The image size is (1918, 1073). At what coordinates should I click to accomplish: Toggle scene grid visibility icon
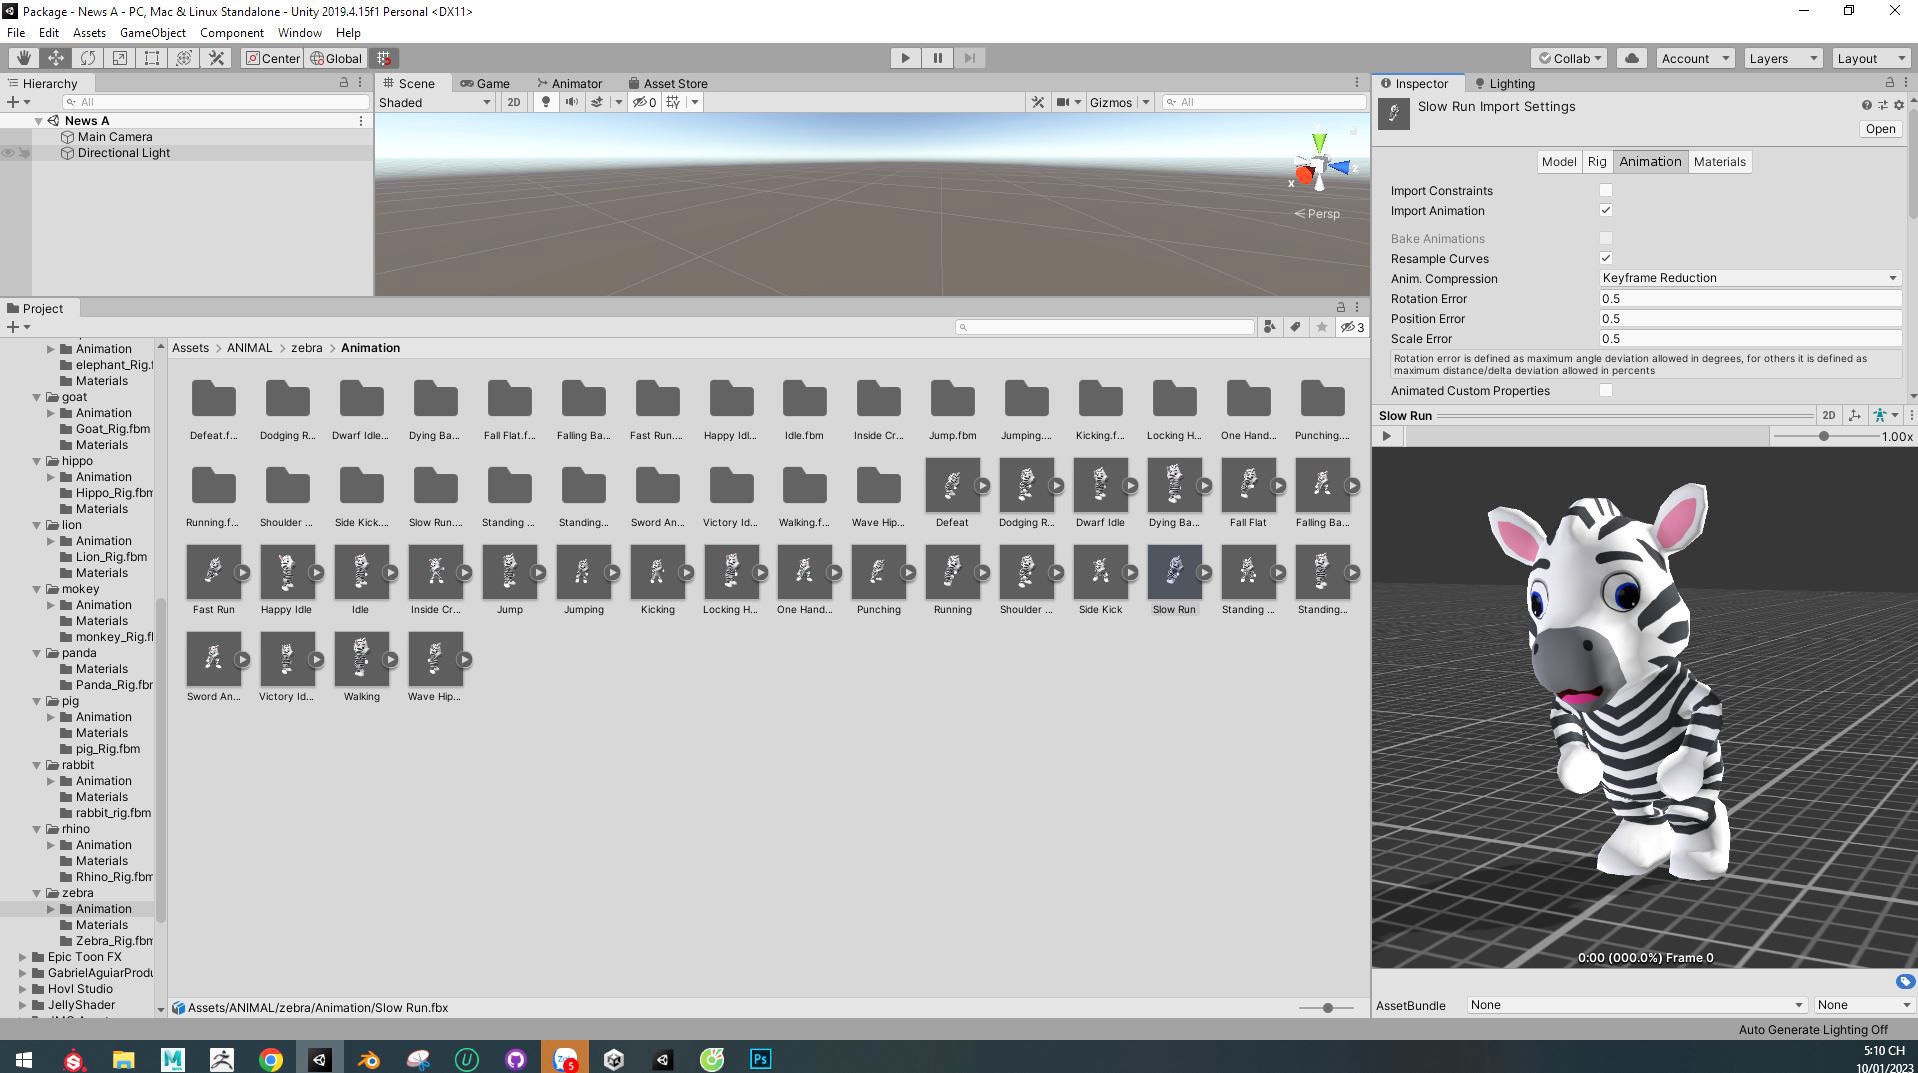point(673,102)
